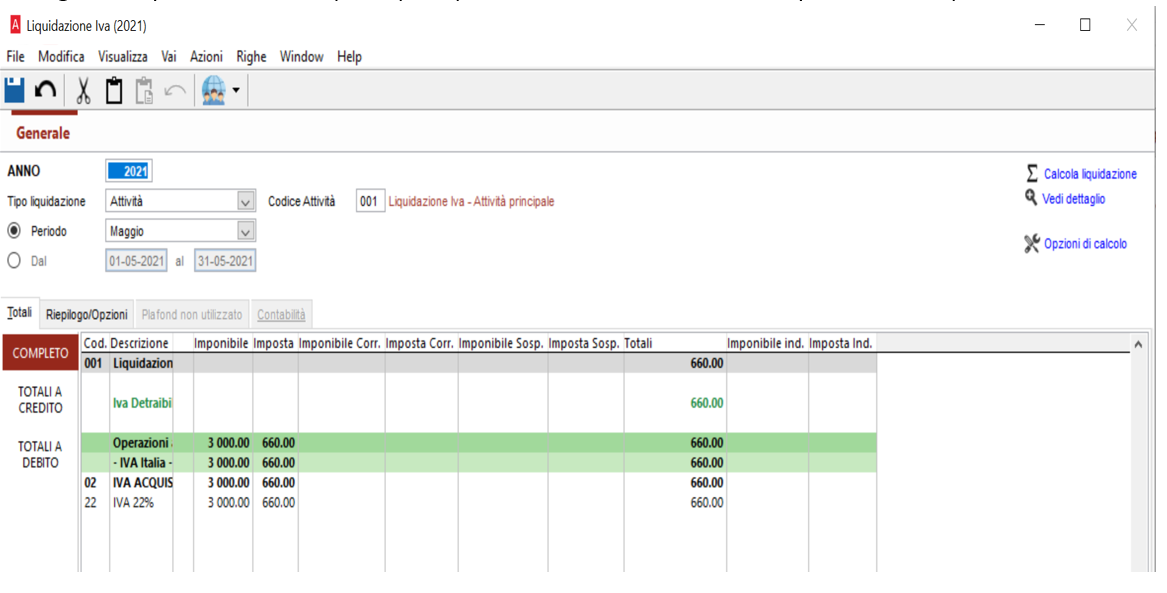Click the globe with people icon

tap(214, 90)
